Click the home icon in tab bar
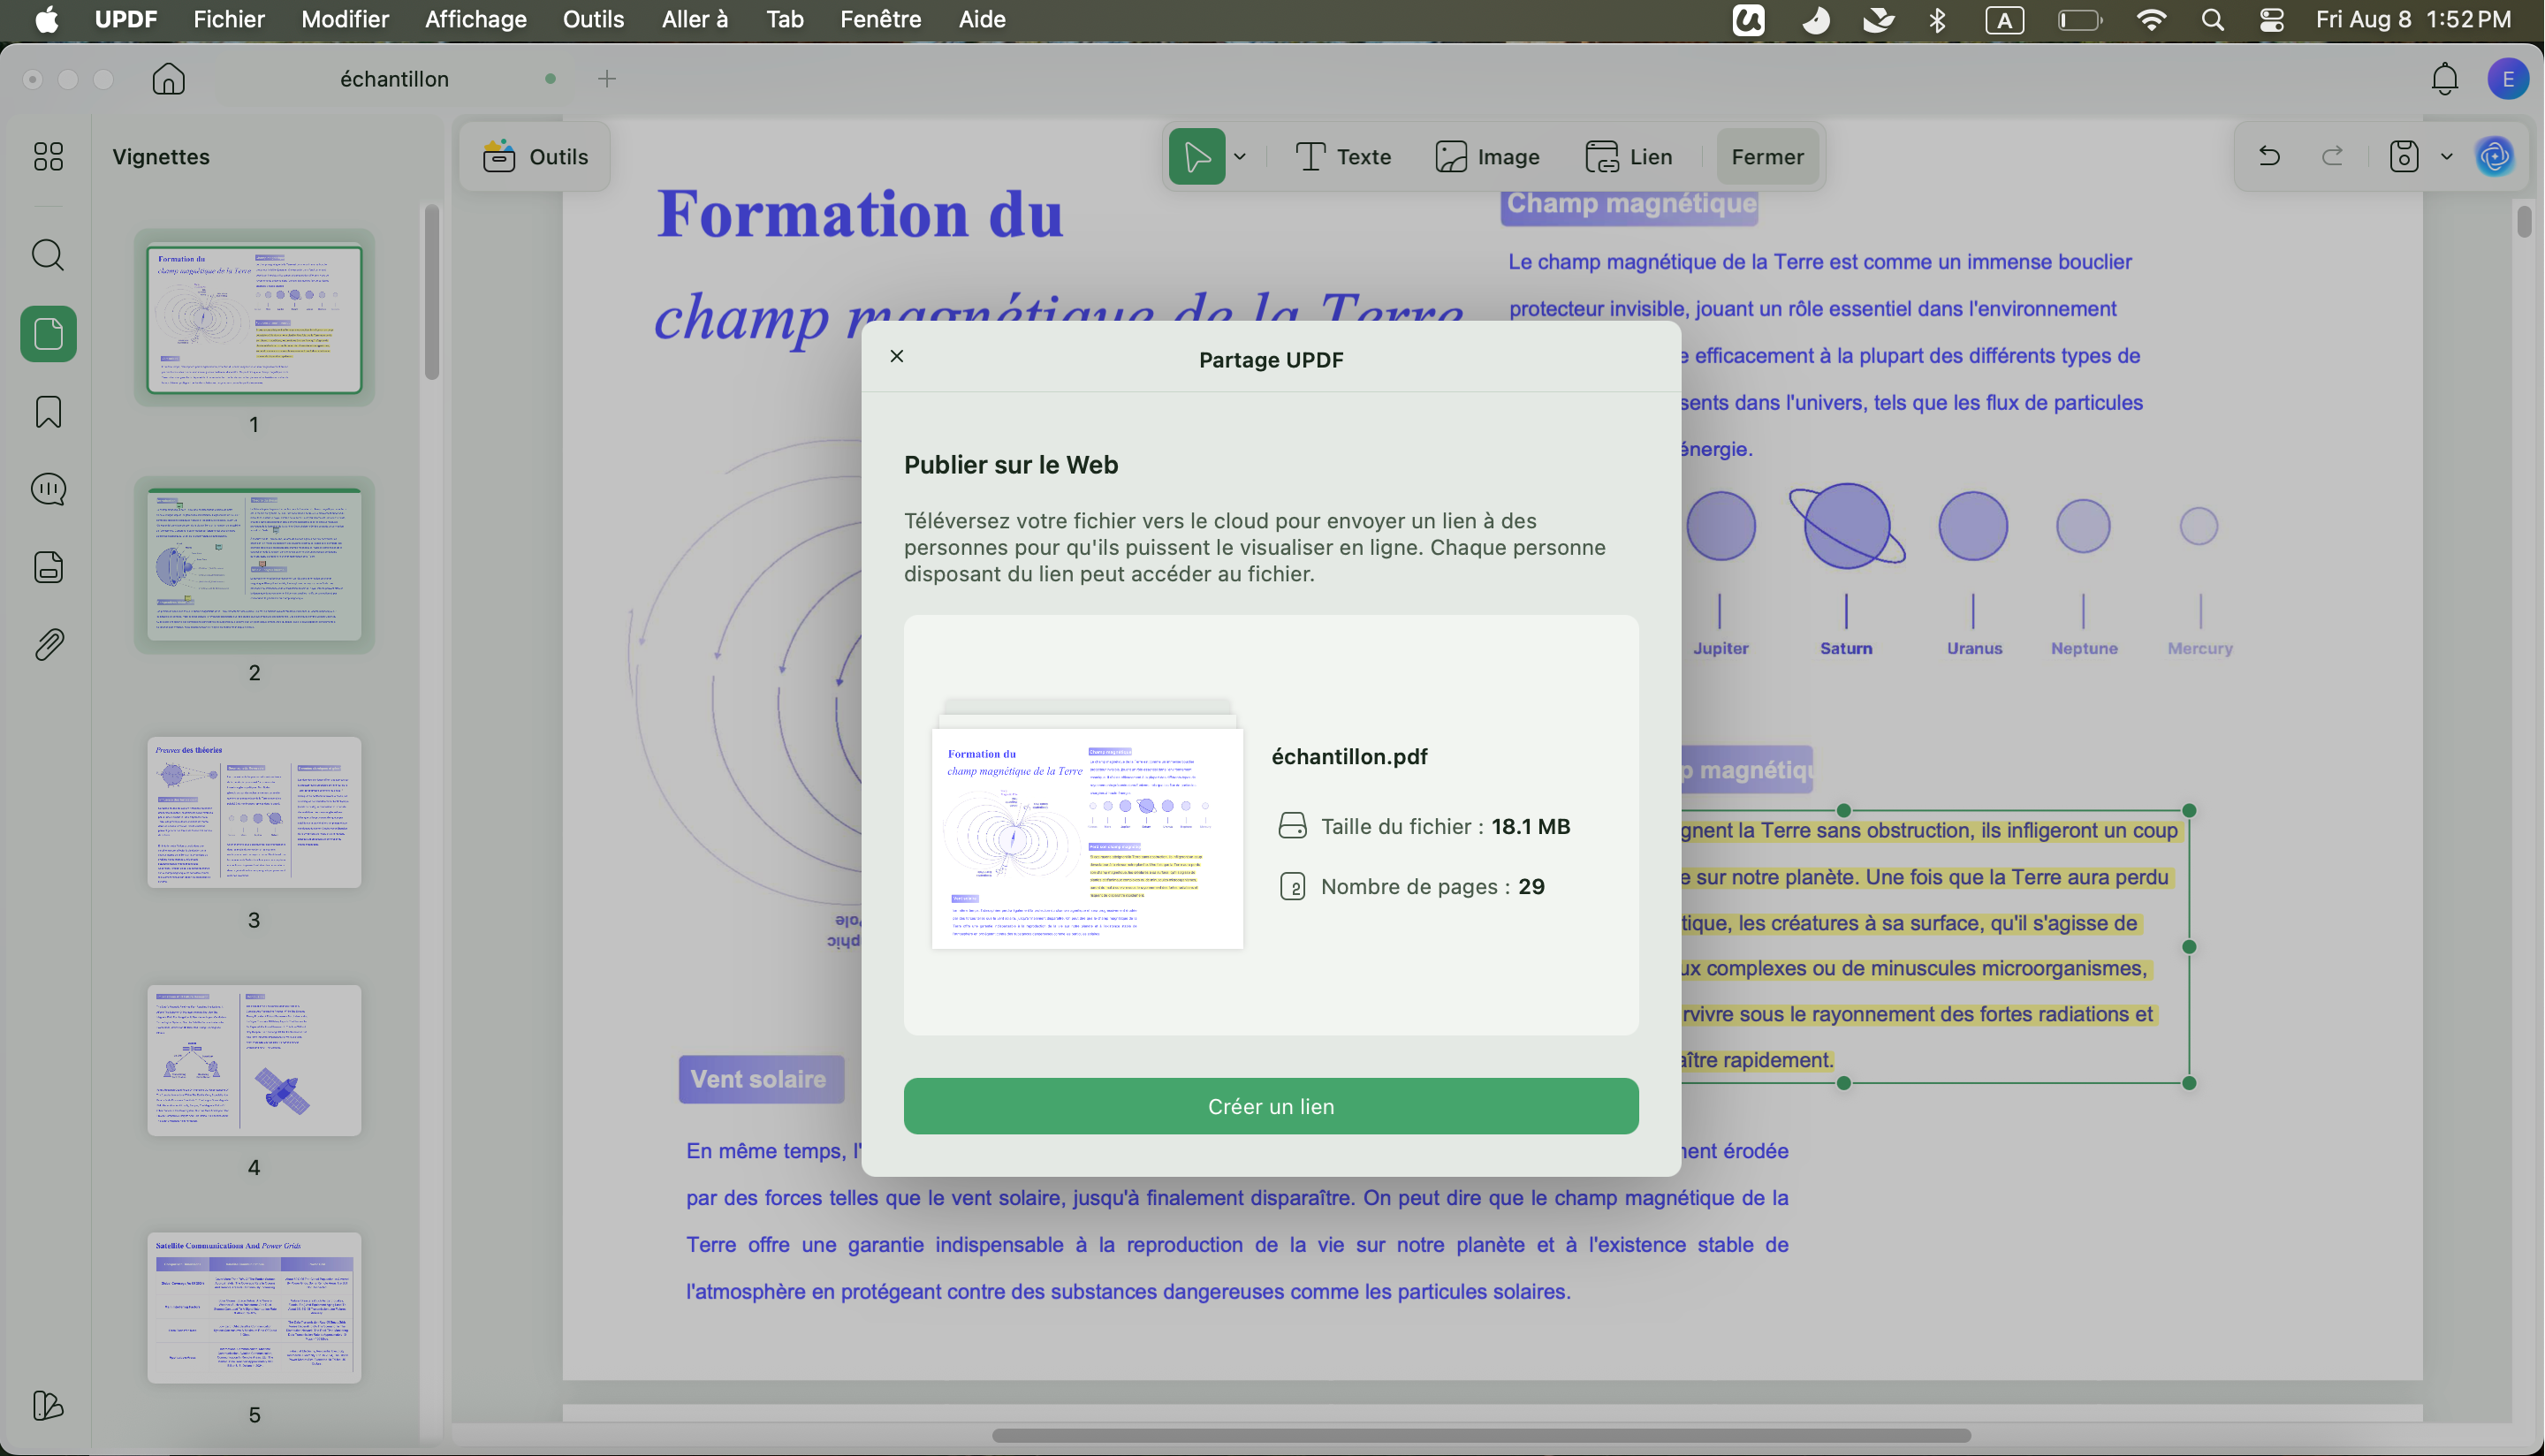Image resolution: width=2545 pixels, height=1456 pixels. (168, 79)
